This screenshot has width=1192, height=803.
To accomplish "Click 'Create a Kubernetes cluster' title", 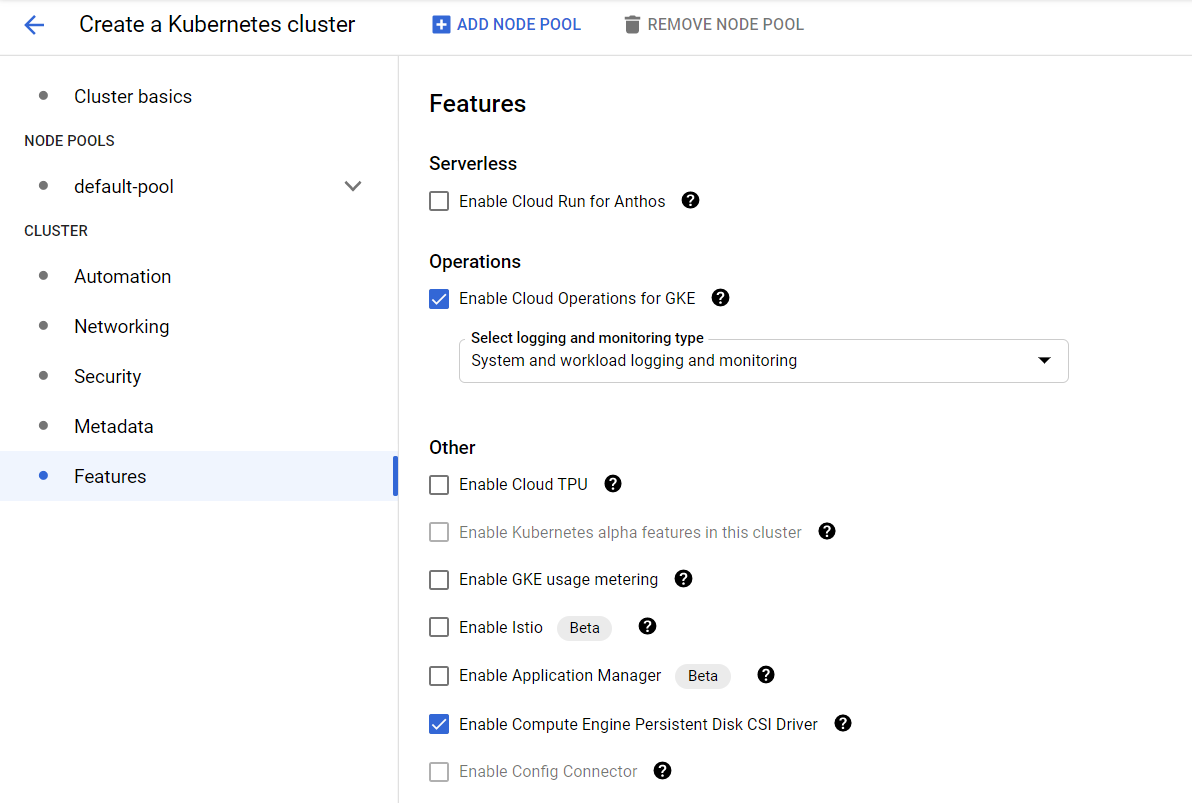I will click(217, 24).
